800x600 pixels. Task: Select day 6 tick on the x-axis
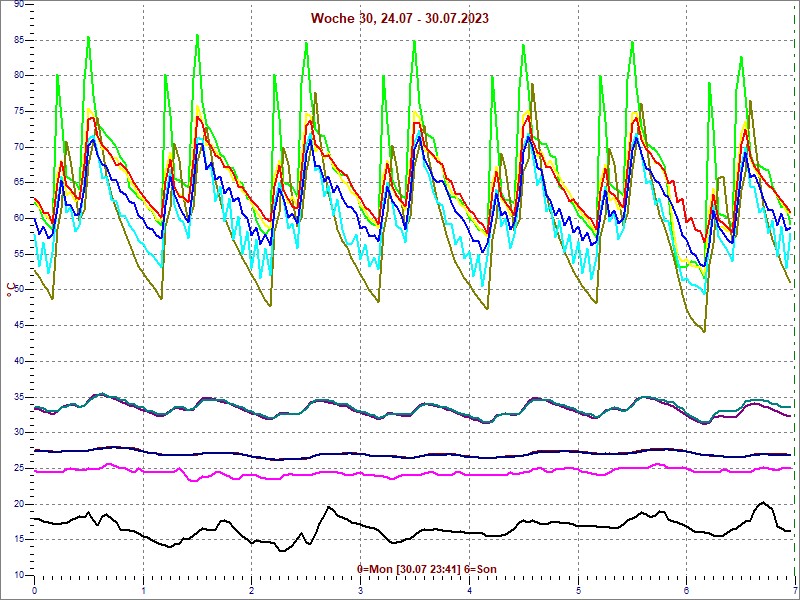(686, 590)
